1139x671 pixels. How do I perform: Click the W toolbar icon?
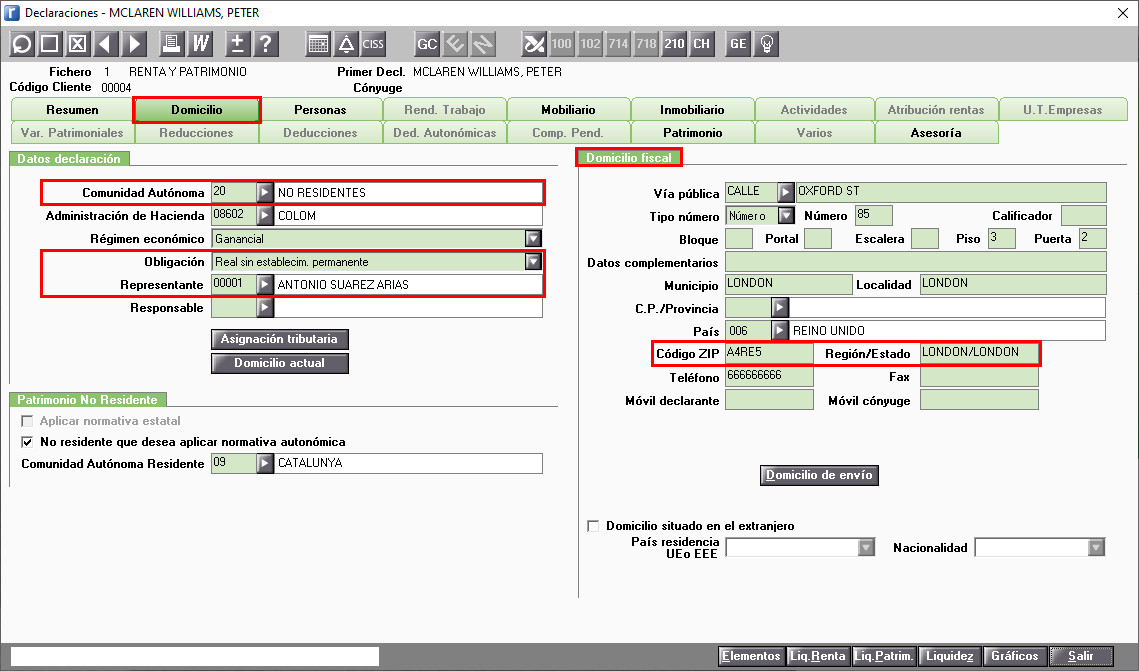point(200,44)
